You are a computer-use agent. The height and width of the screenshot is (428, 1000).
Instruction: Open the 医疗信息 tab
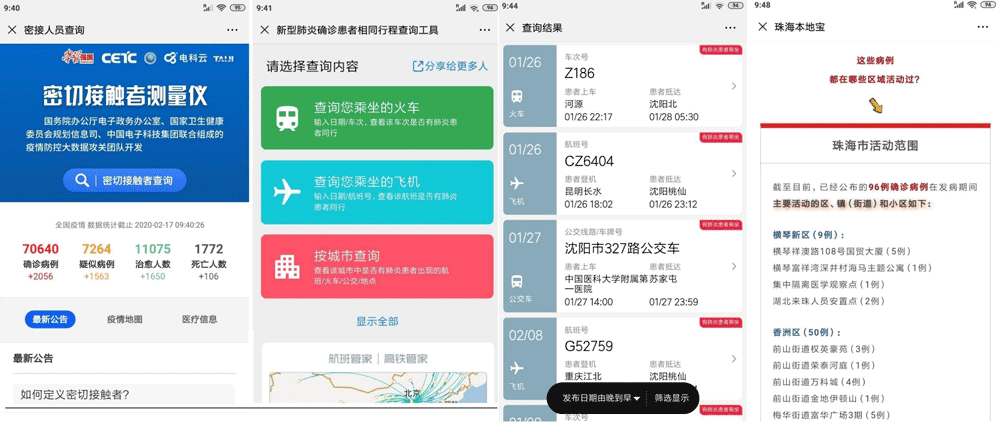pos(199,319)
